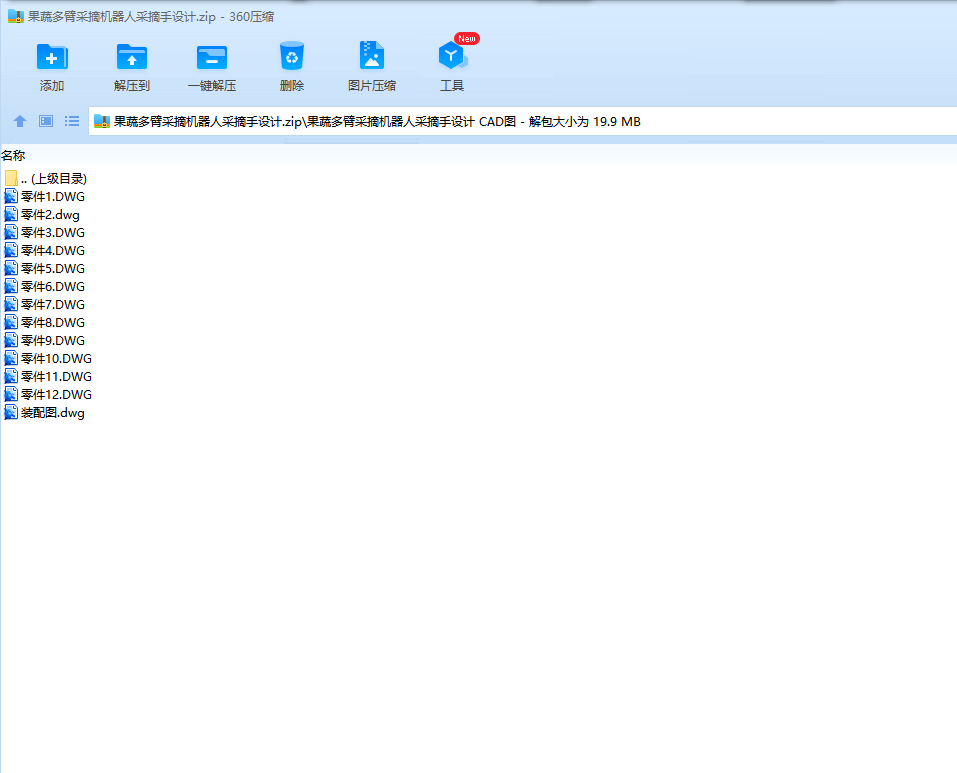Viewport: 957px width, 773px height.
Task: Switch to list view mode
Action: coord(72,121)
